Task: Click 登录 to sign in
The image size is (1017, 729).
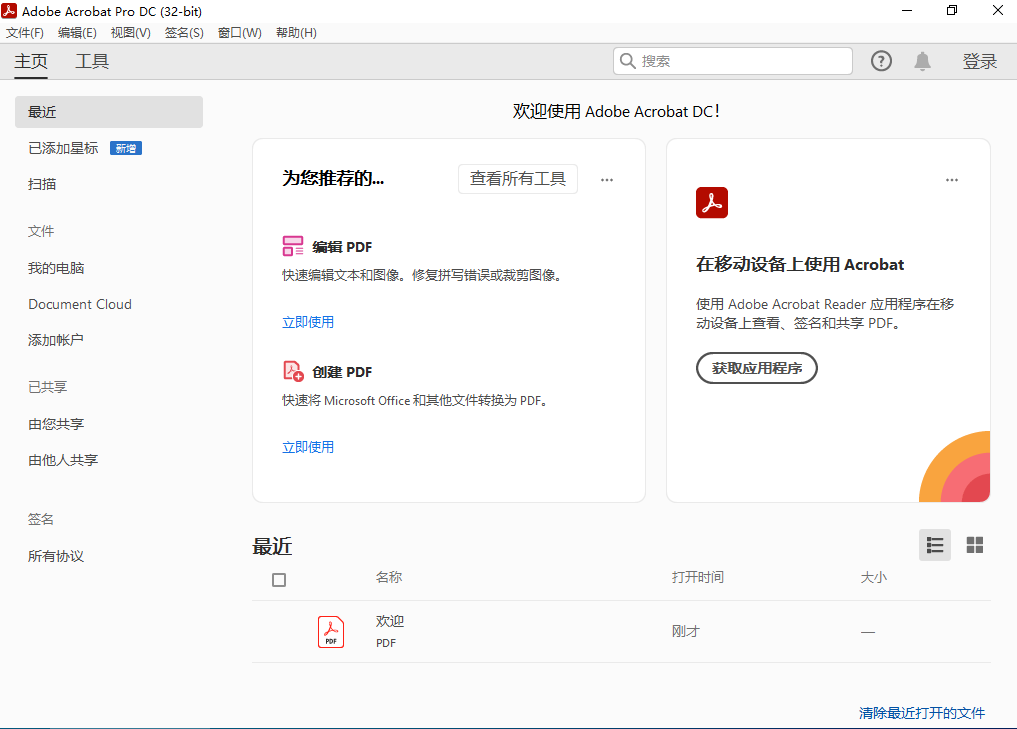Action: [x=979, y=61]
